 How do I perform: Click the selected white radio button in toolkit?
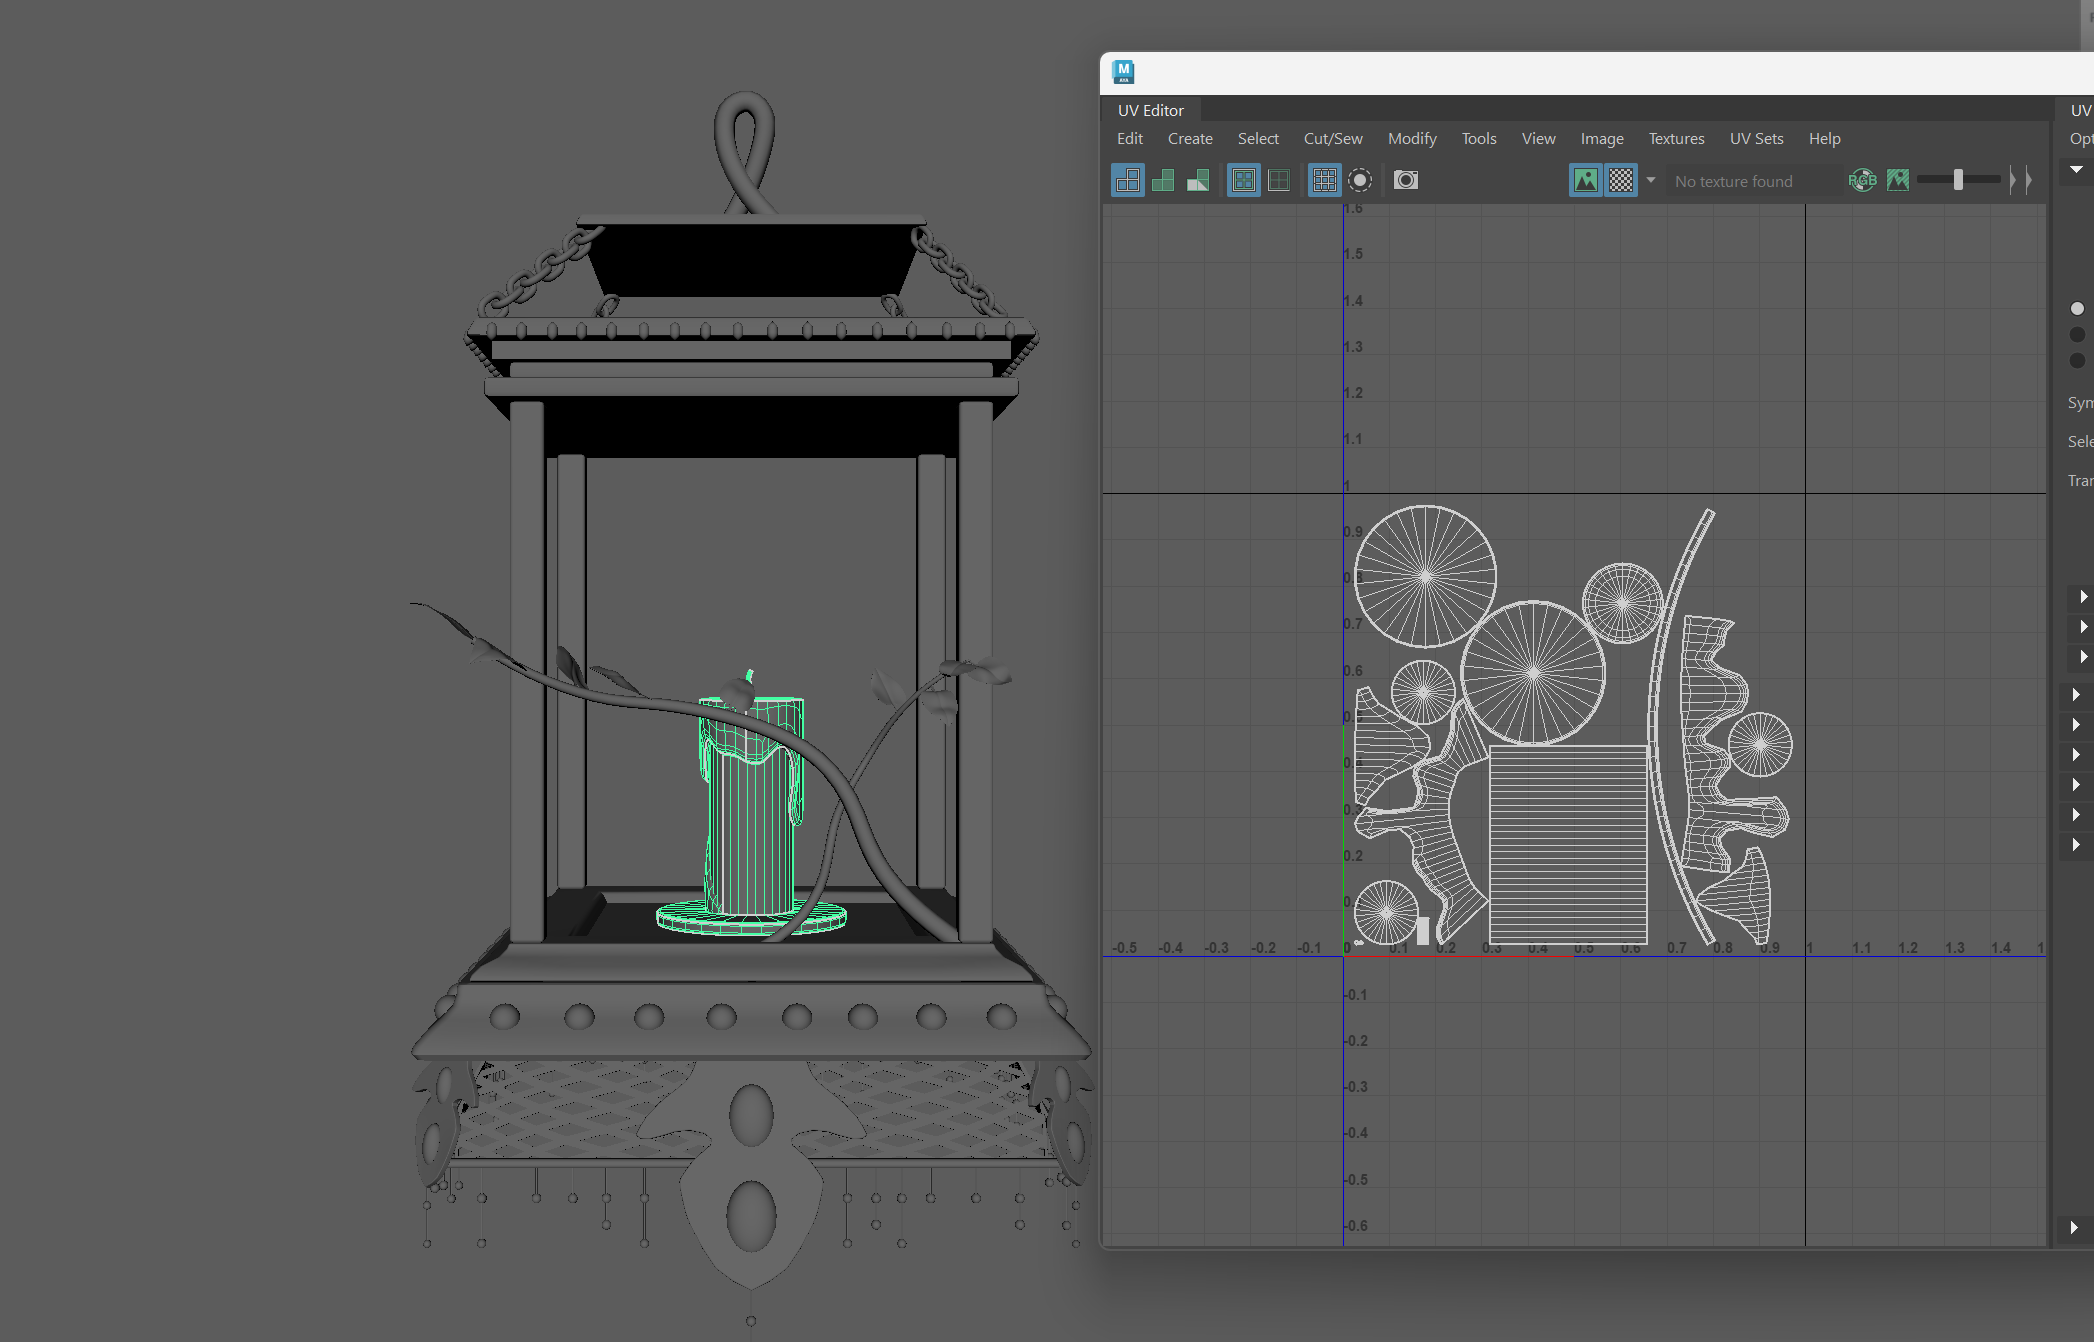[x=2077, y=309]
